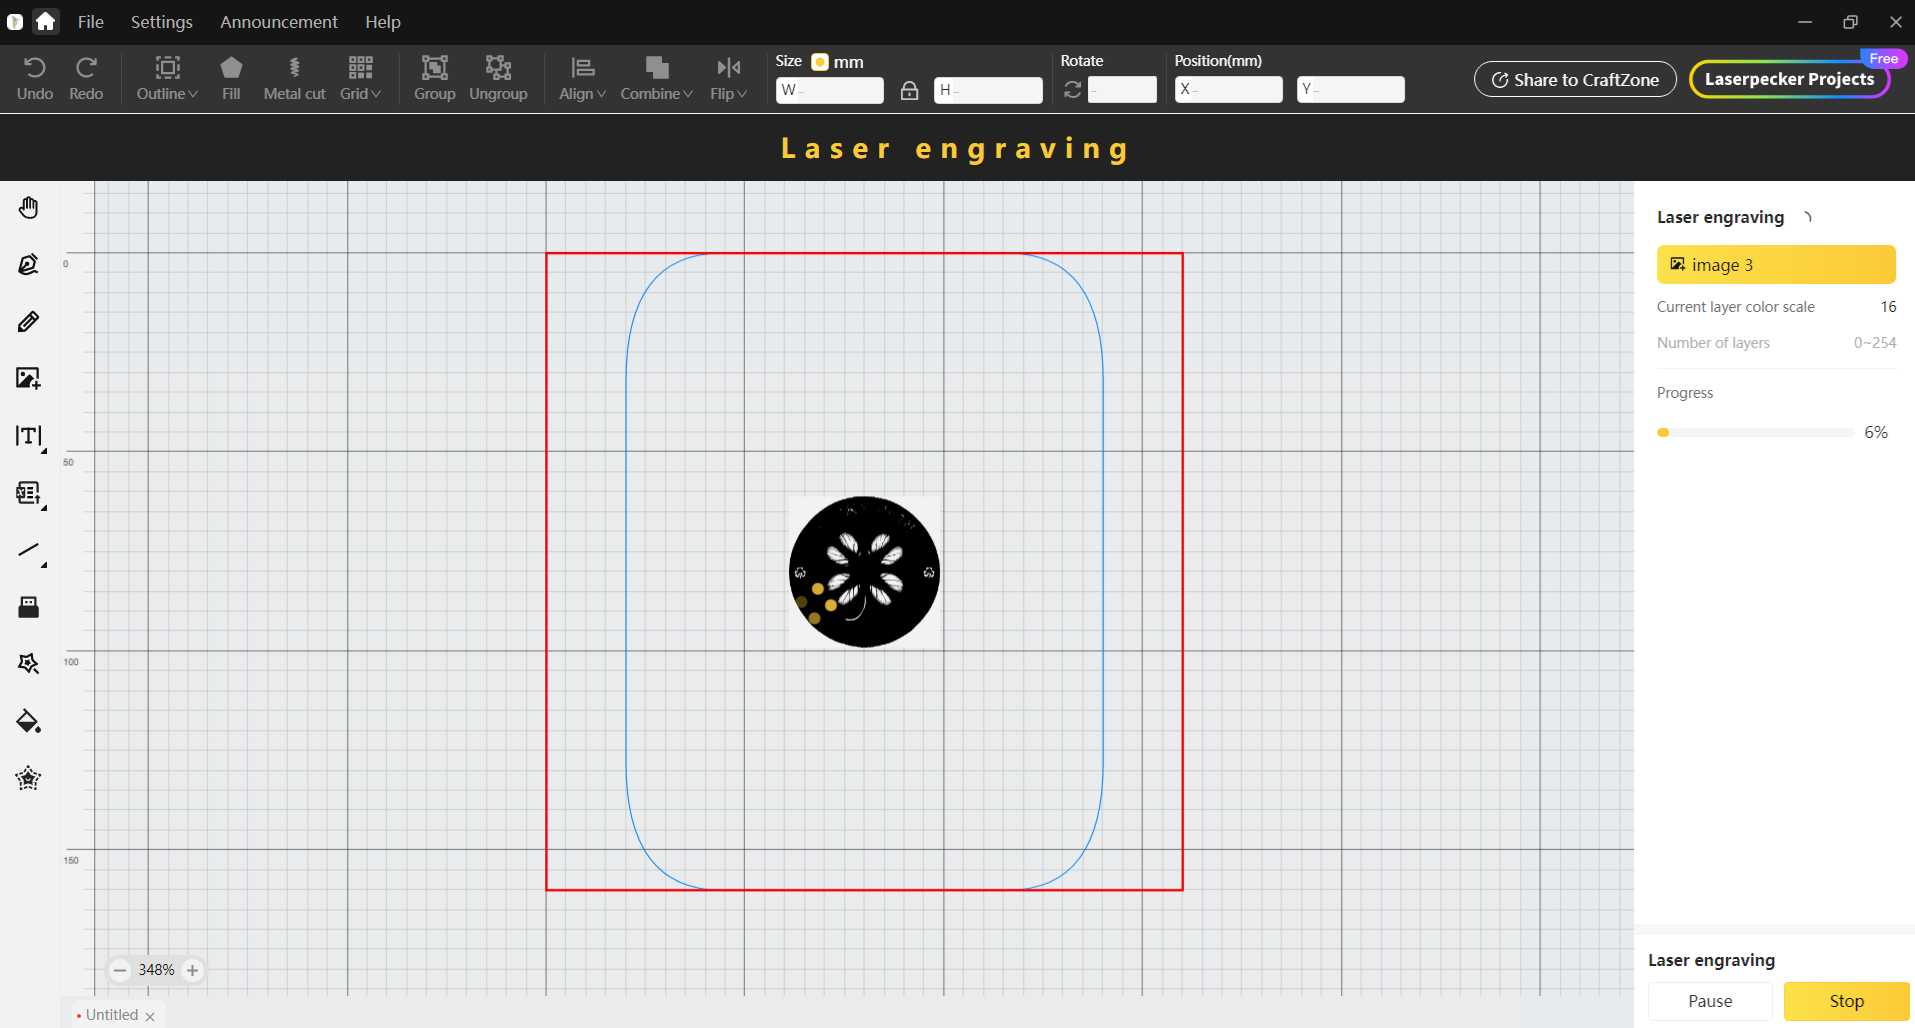
Task: Expand the Combine options
Action: click(x=656, y=79)
